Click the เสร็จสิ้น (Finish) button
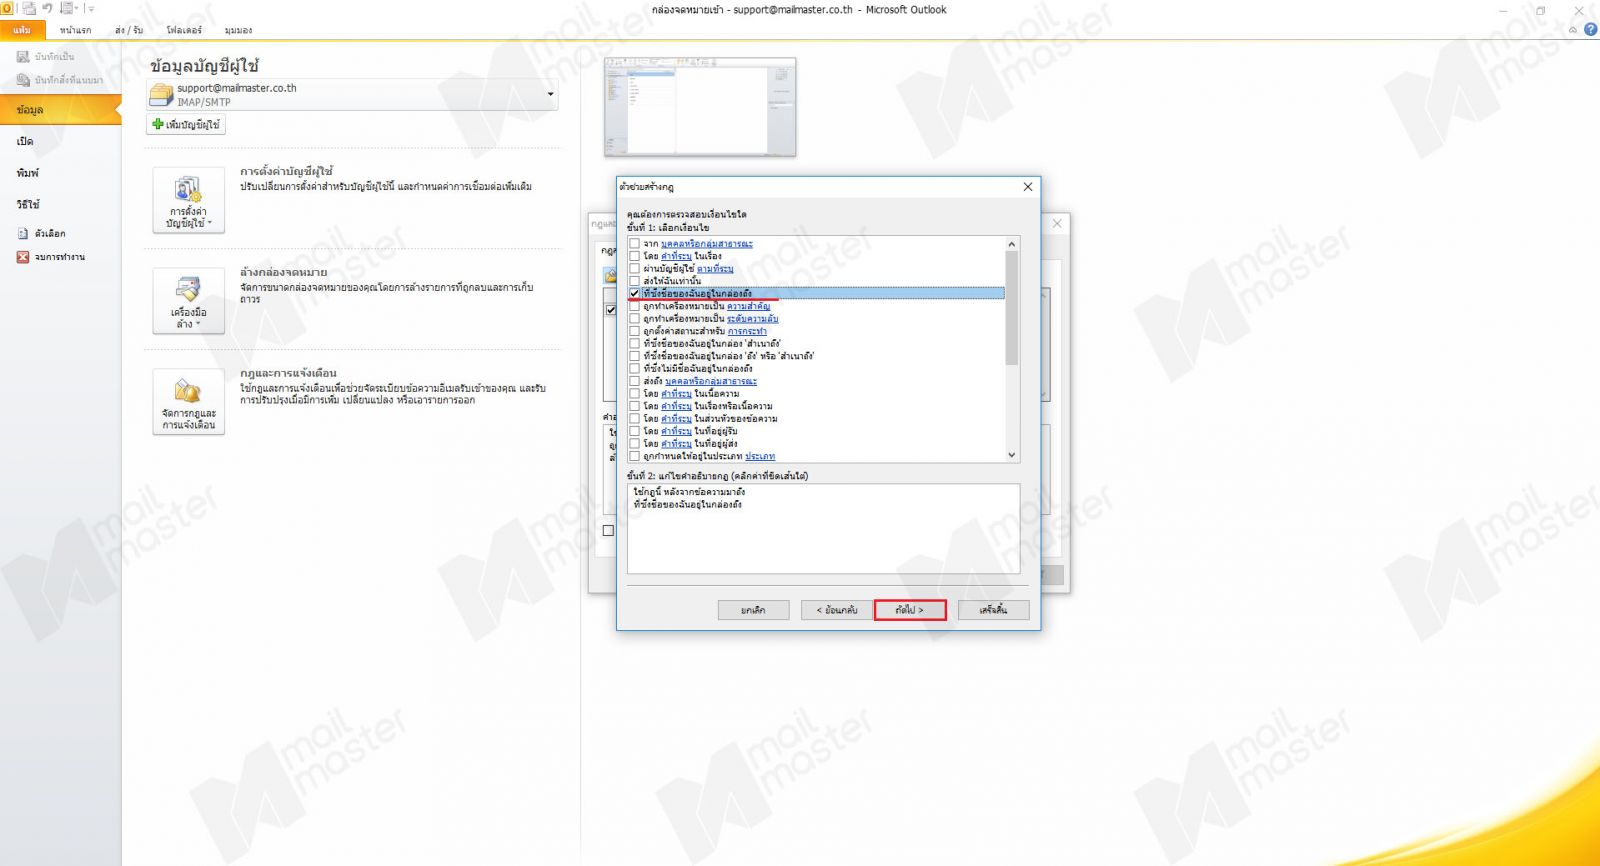1600x866 pixels. tap(993, 610)
